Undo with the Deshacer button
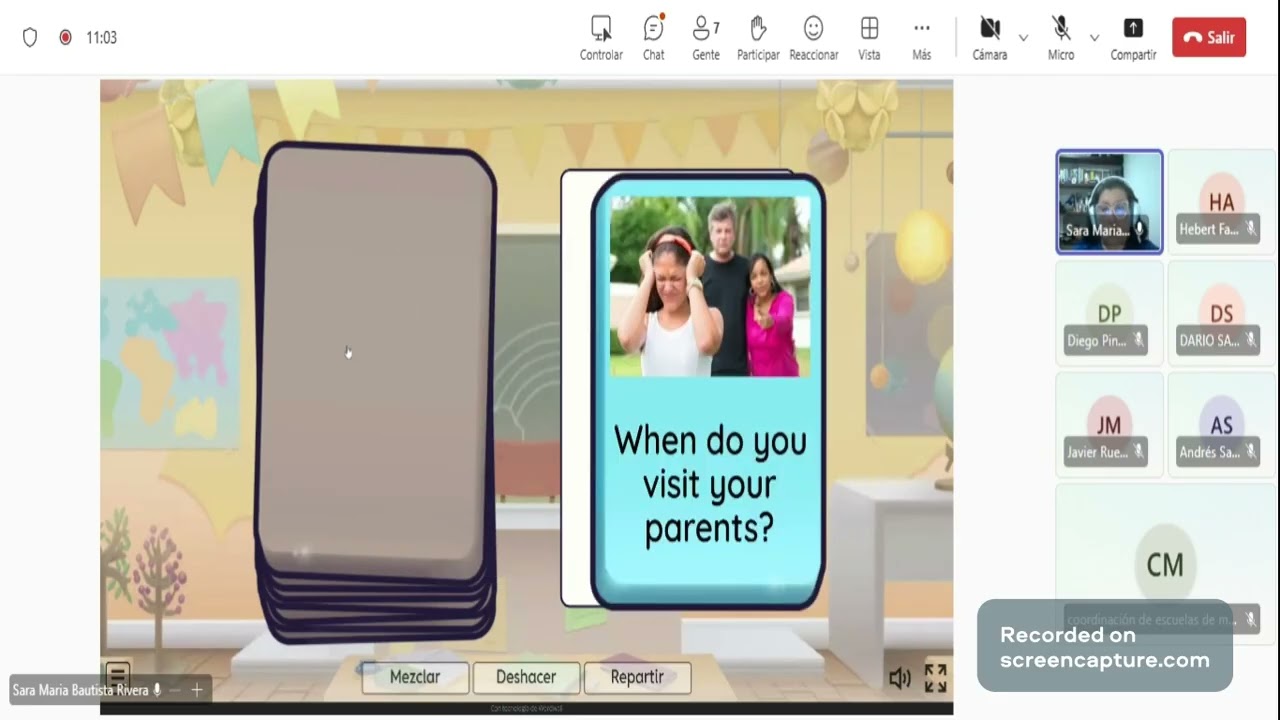 pyautogui.click(x=526, y=677)
